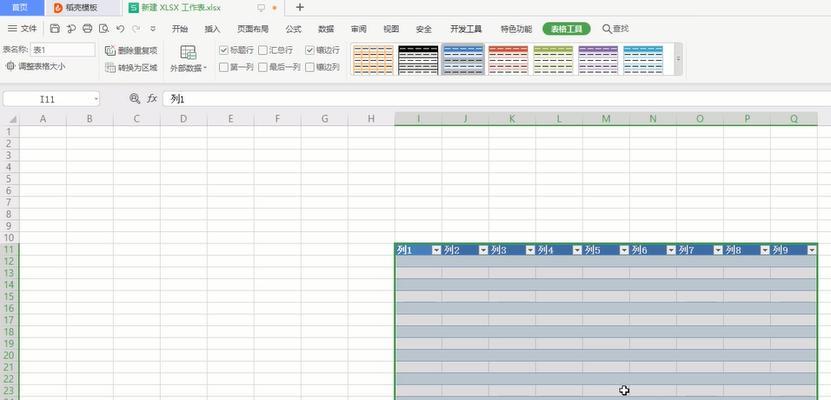The height and width of the screenshot is (400, 831).
Task: Open the 页面布局 ribbon tab
Action: click(x=252, y=29)
